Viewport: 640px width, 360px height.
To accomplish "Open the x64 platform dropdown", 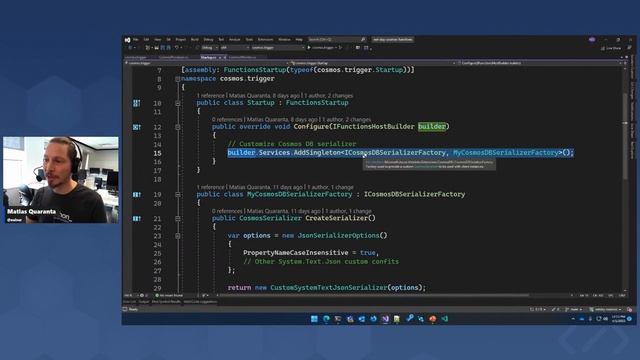I will (x=235, y=48).
